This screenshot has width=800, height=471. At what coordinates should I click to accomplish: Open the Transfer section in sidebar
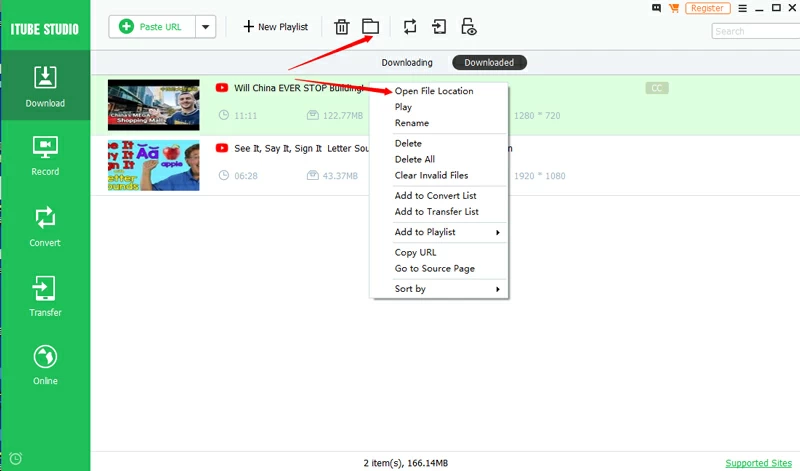45,297
